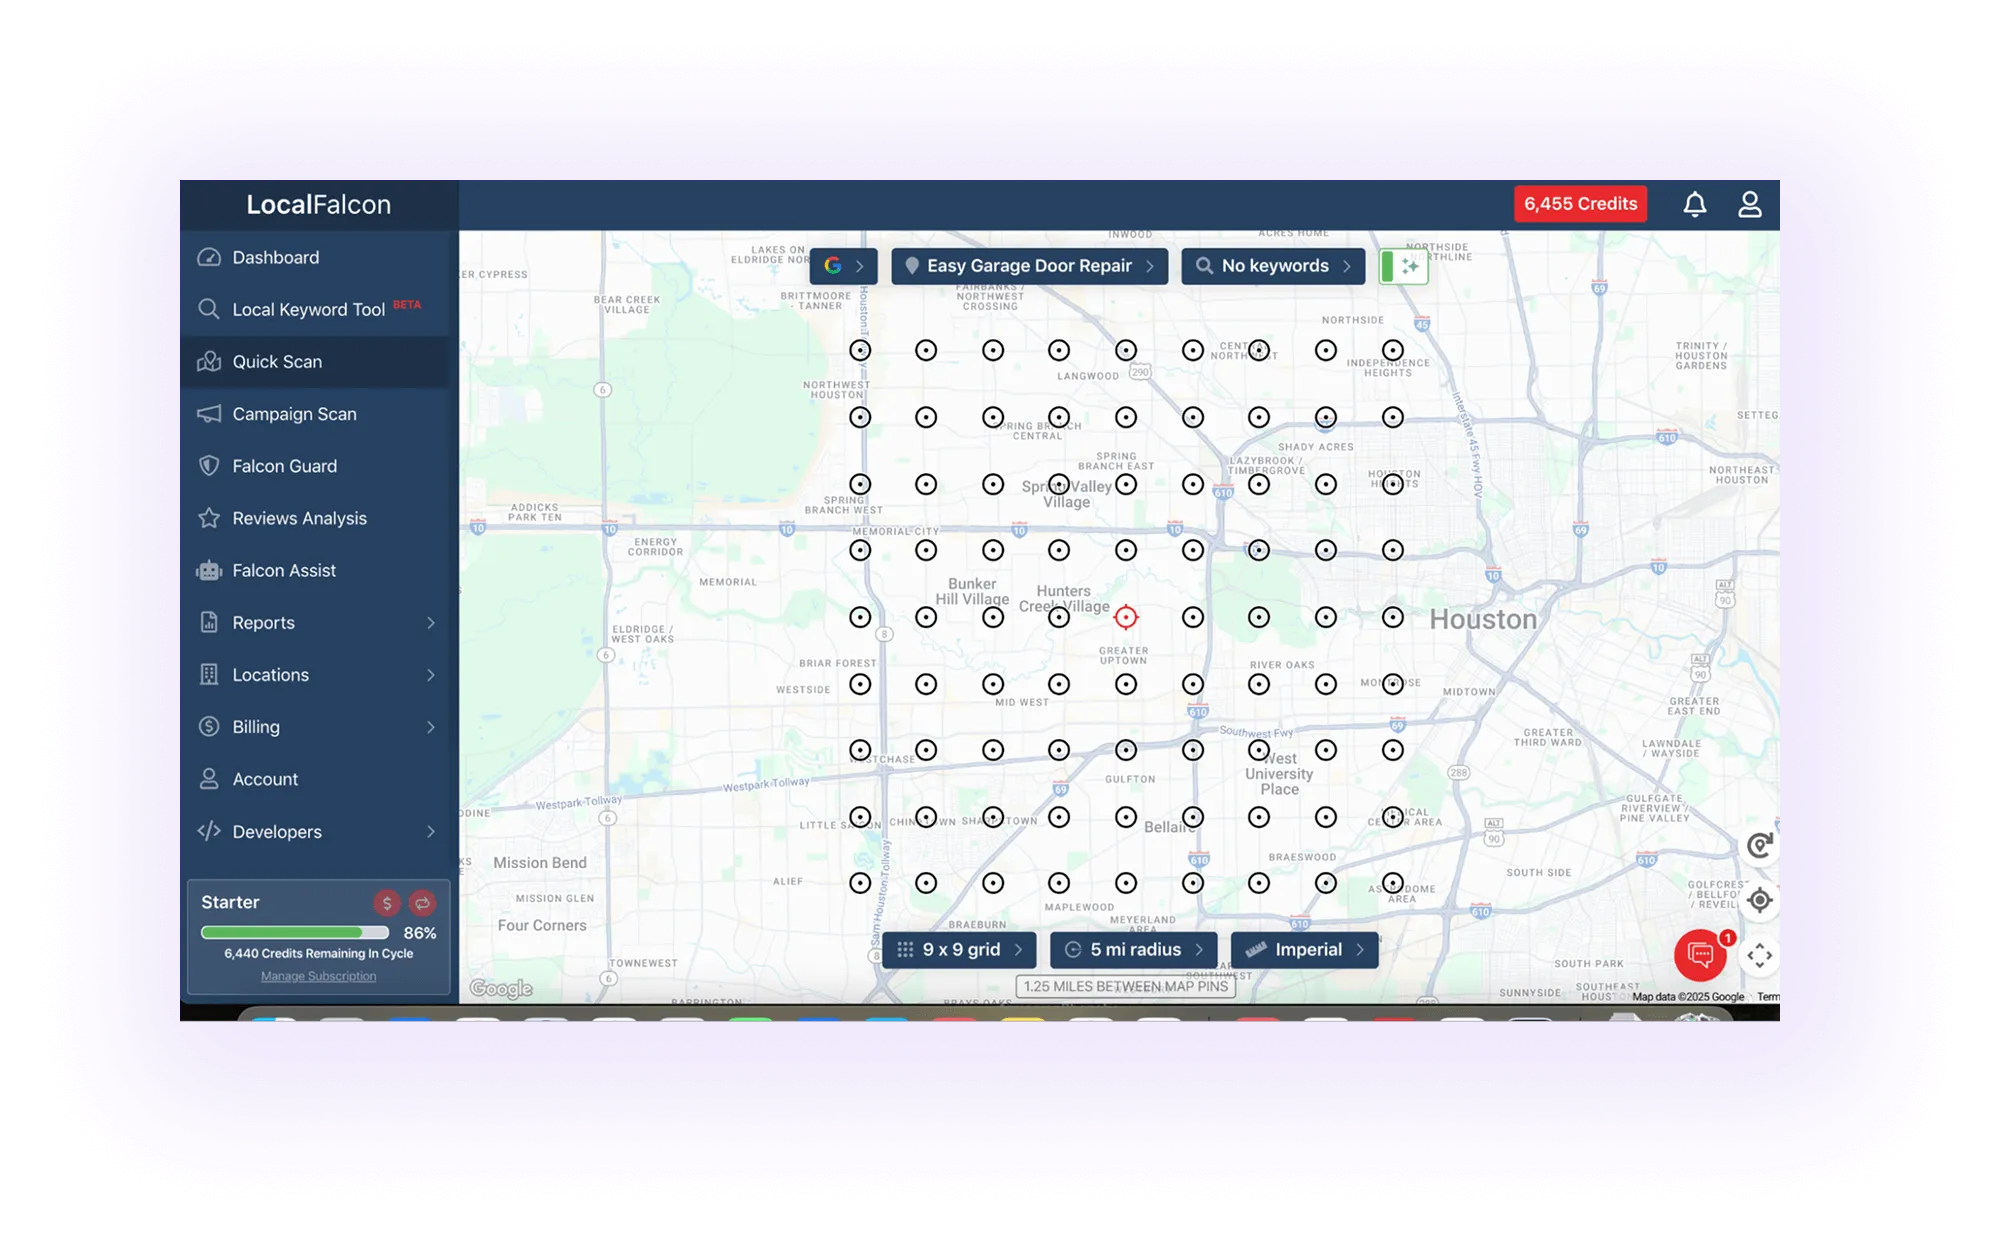Open Campaign Scan from the navigation
The image size is (2000, 1242).
[x=294, y=413]
